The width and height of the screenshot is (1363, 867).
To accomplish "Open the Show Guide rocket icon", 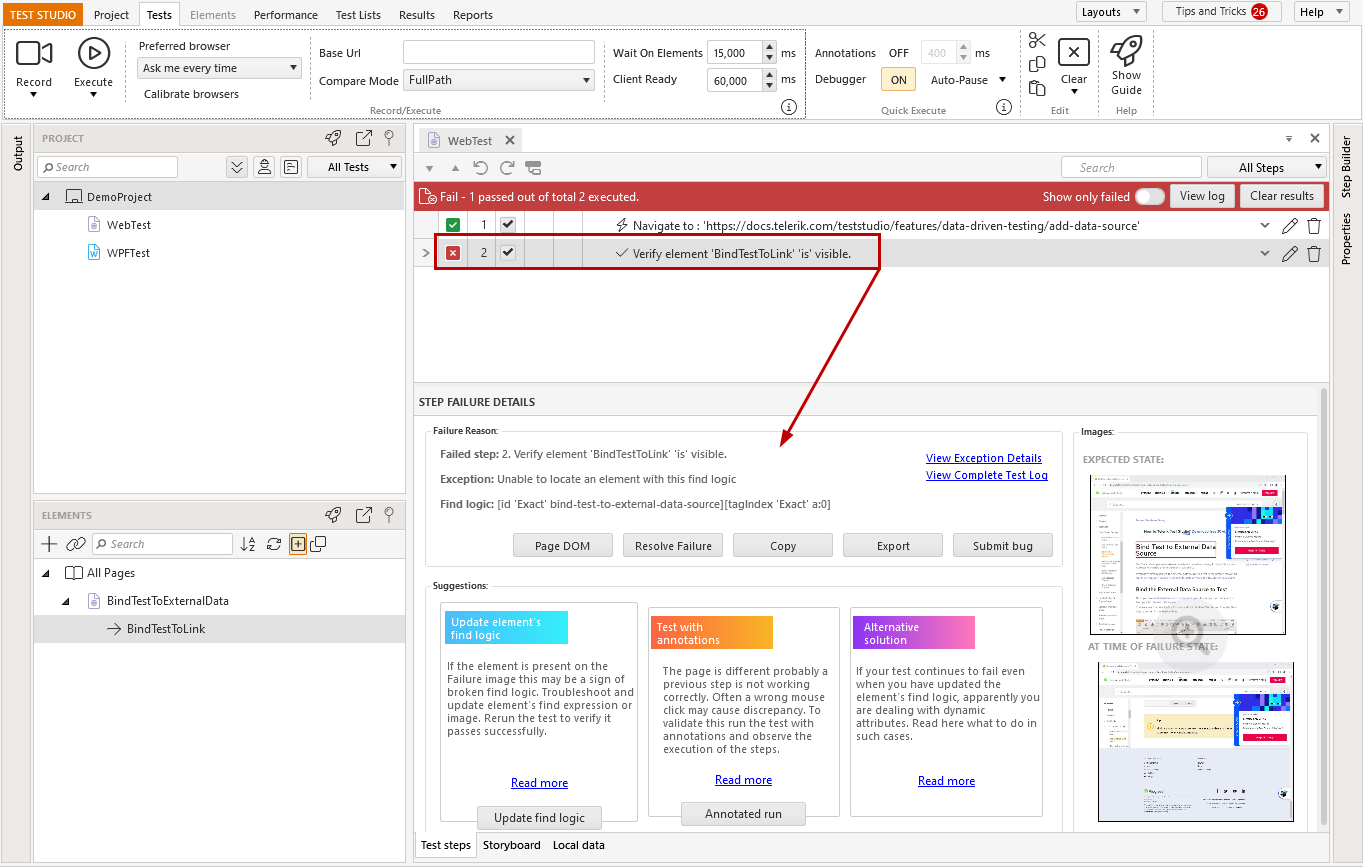I will pyautogui.click(x=1126, y=50).
